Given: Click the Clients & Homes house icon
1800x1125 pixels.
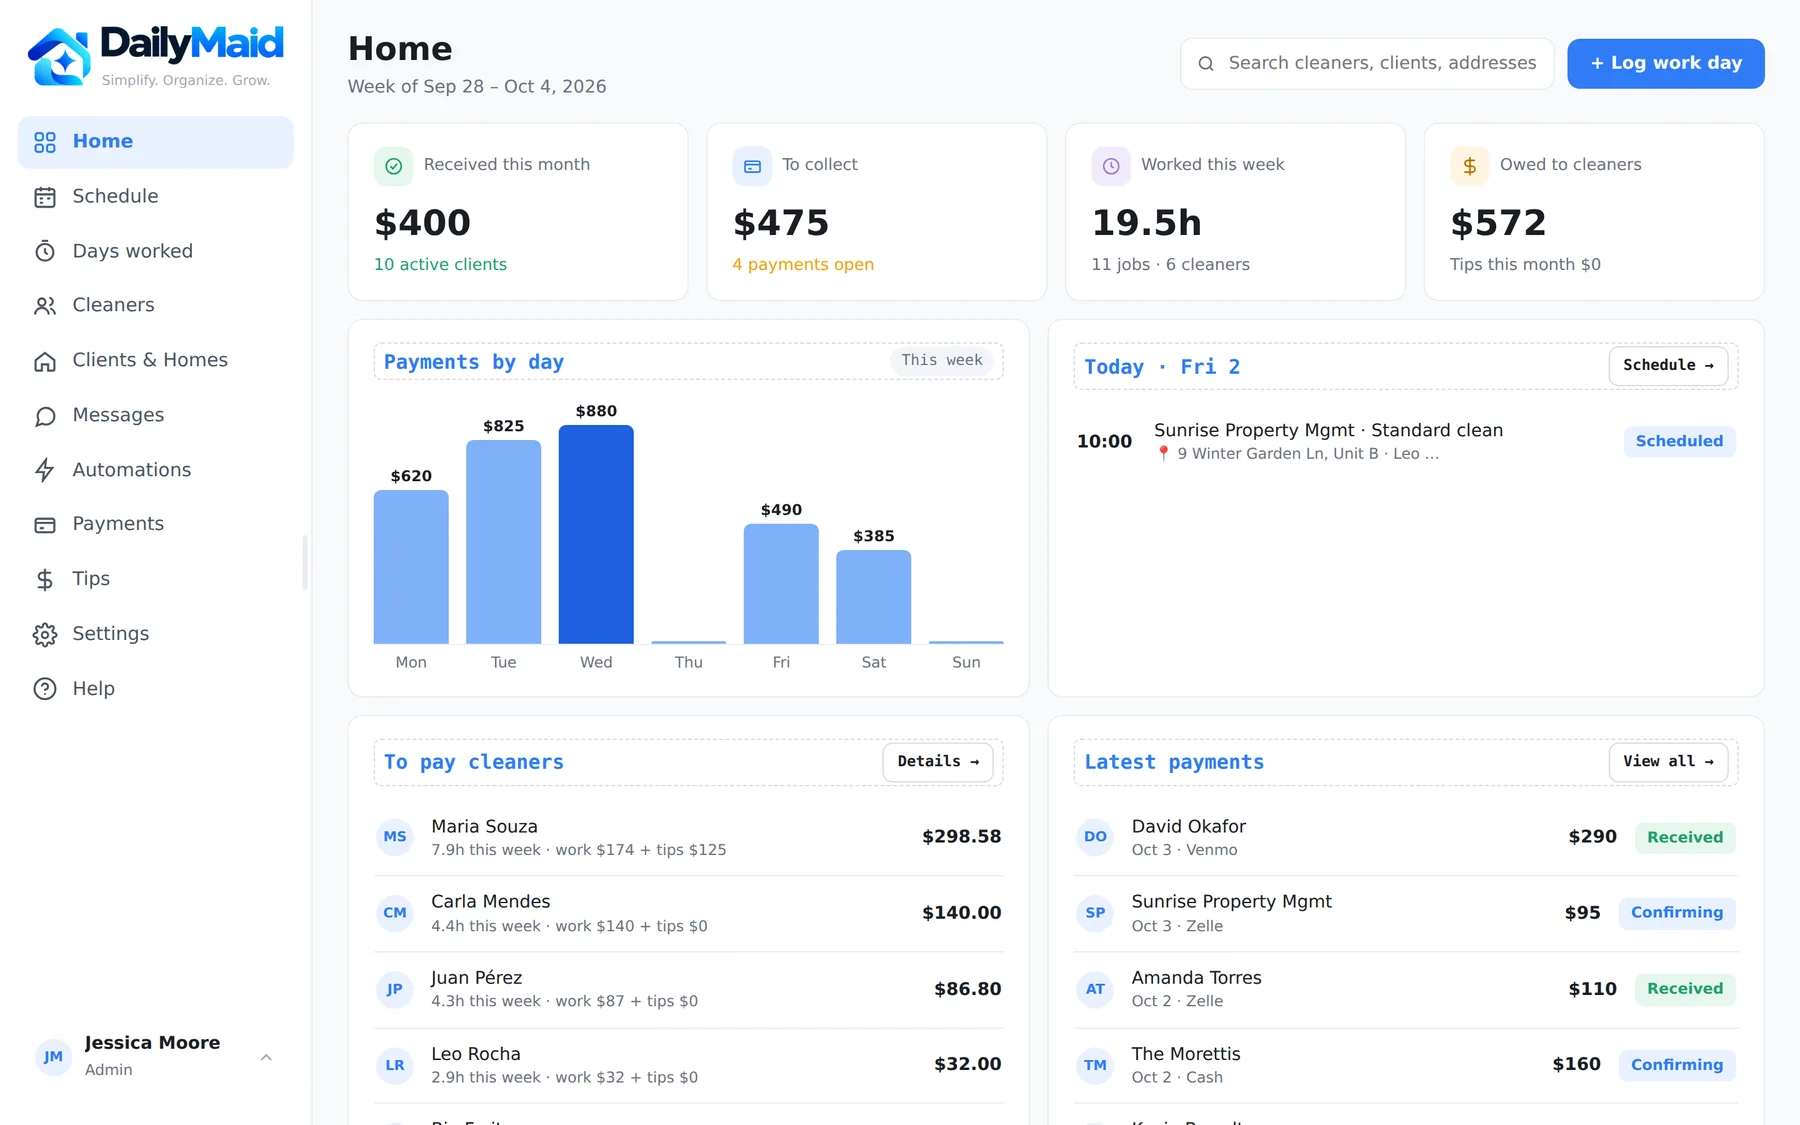Looking at the screenshot, I should (x=45, y=361).
